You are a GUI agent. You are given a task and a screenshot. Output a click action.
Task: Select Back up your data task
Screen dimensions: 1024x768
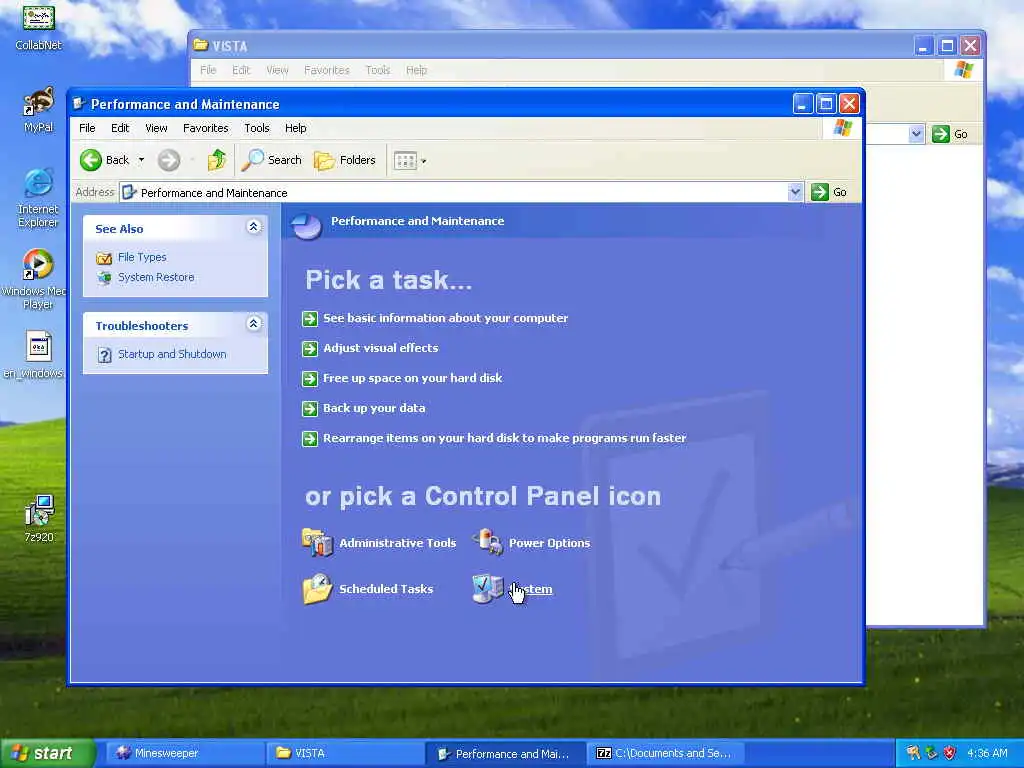(x=374, y=408)
